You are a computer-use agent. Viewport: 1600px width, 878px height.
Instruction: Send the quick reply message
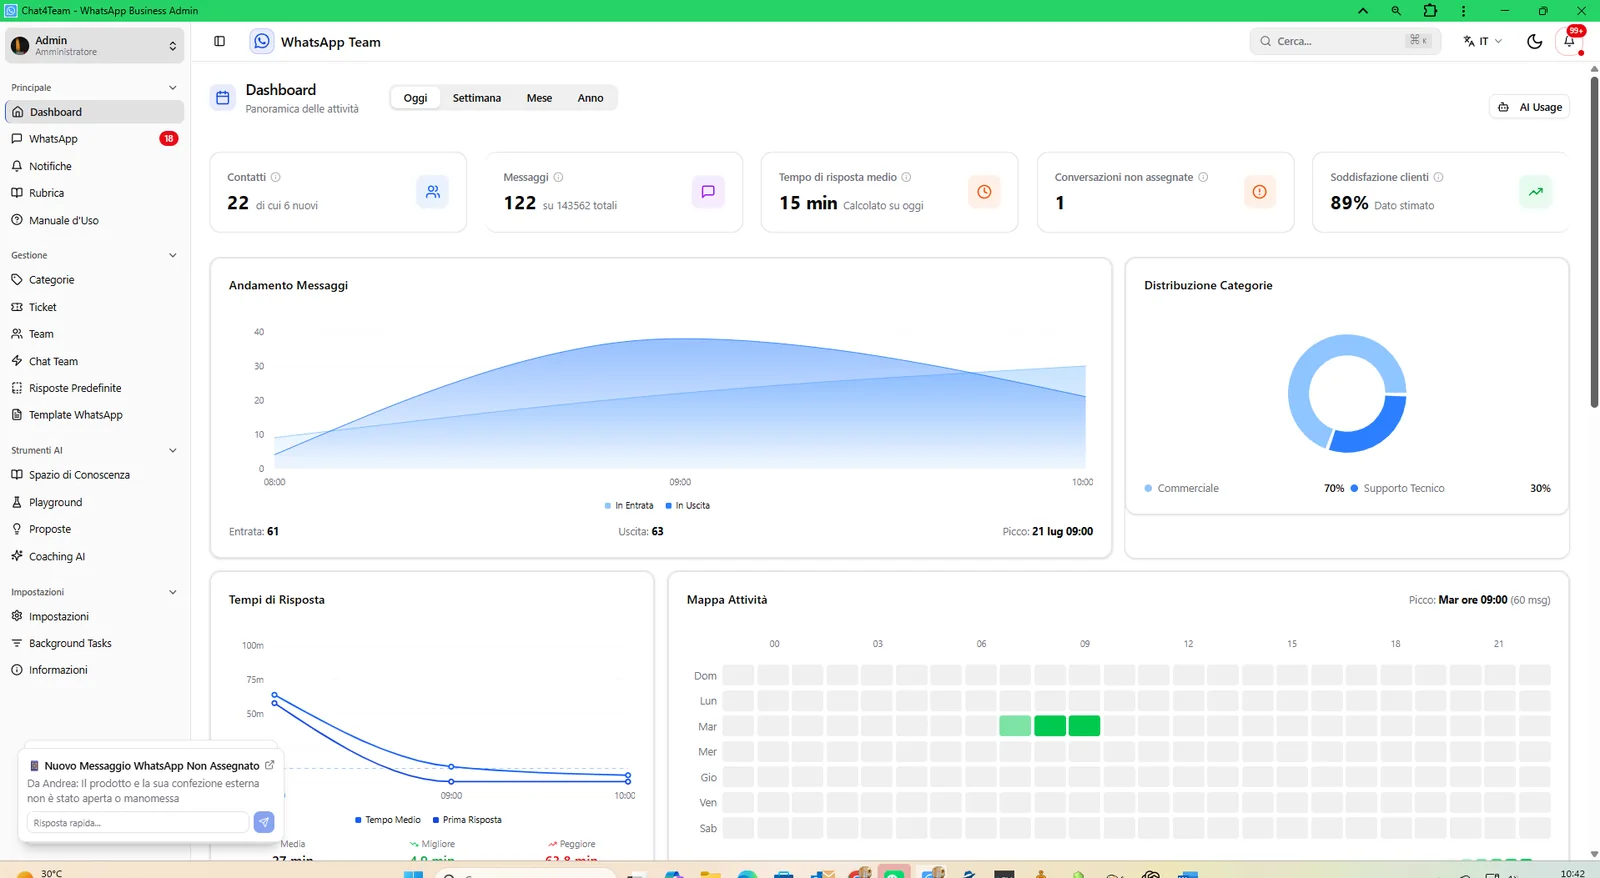pos(264,822)
